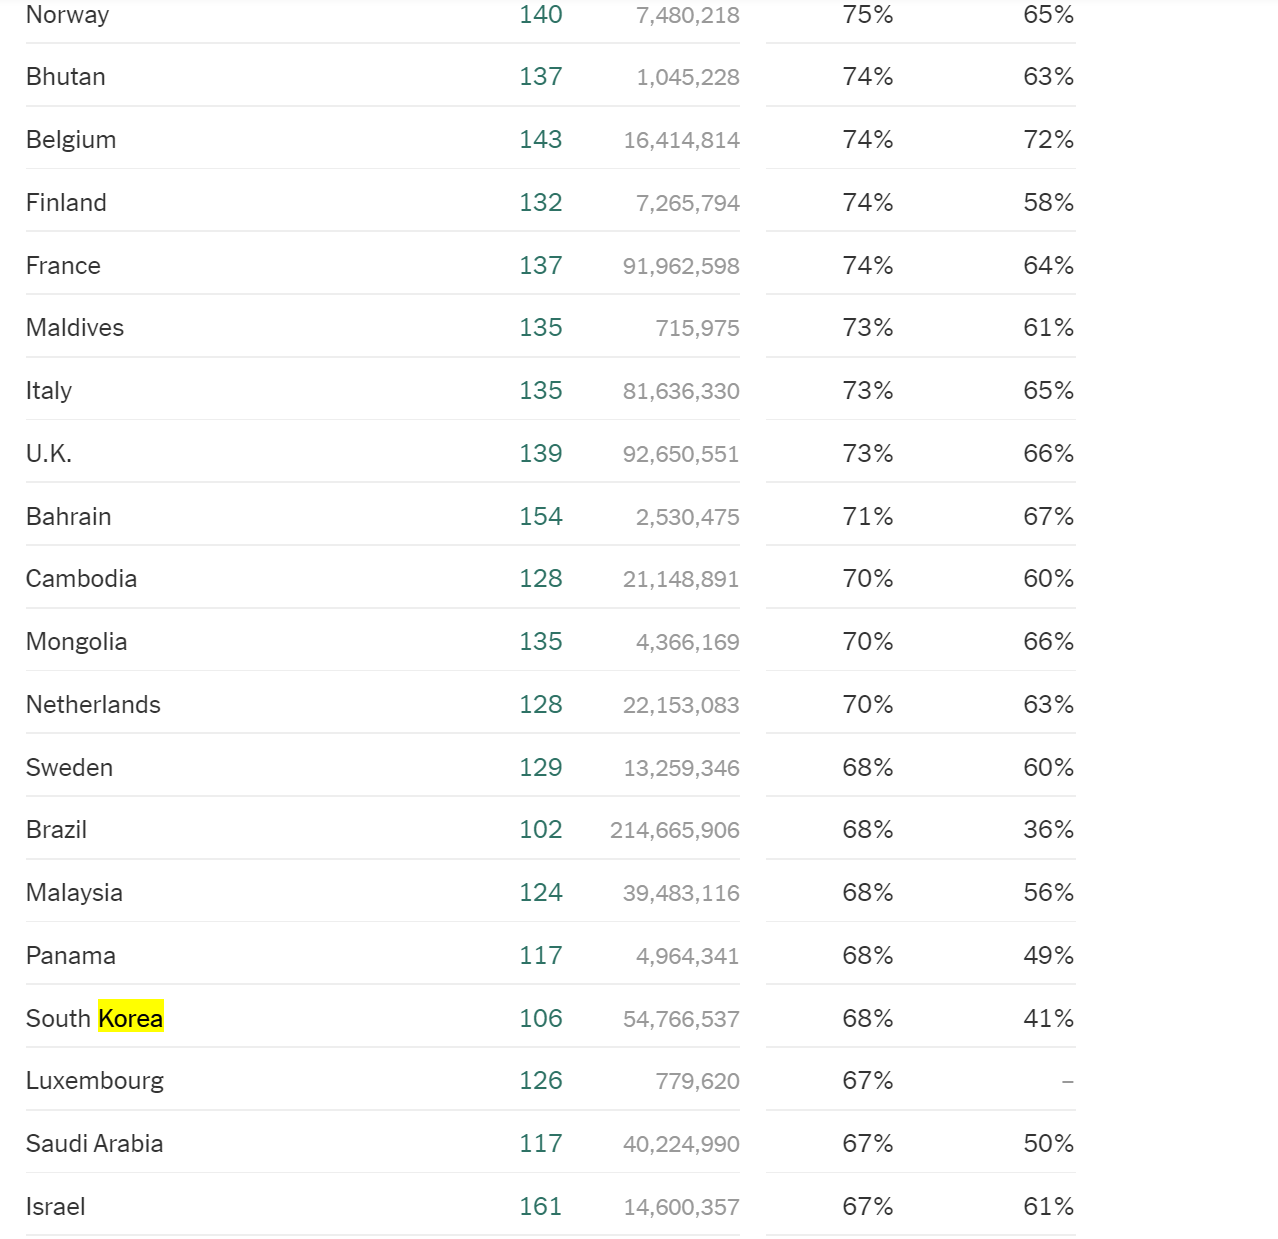This screenshot has width=1278, height=1239.
Task: Select the Cambodia country name
Action: tap(82, 579)
